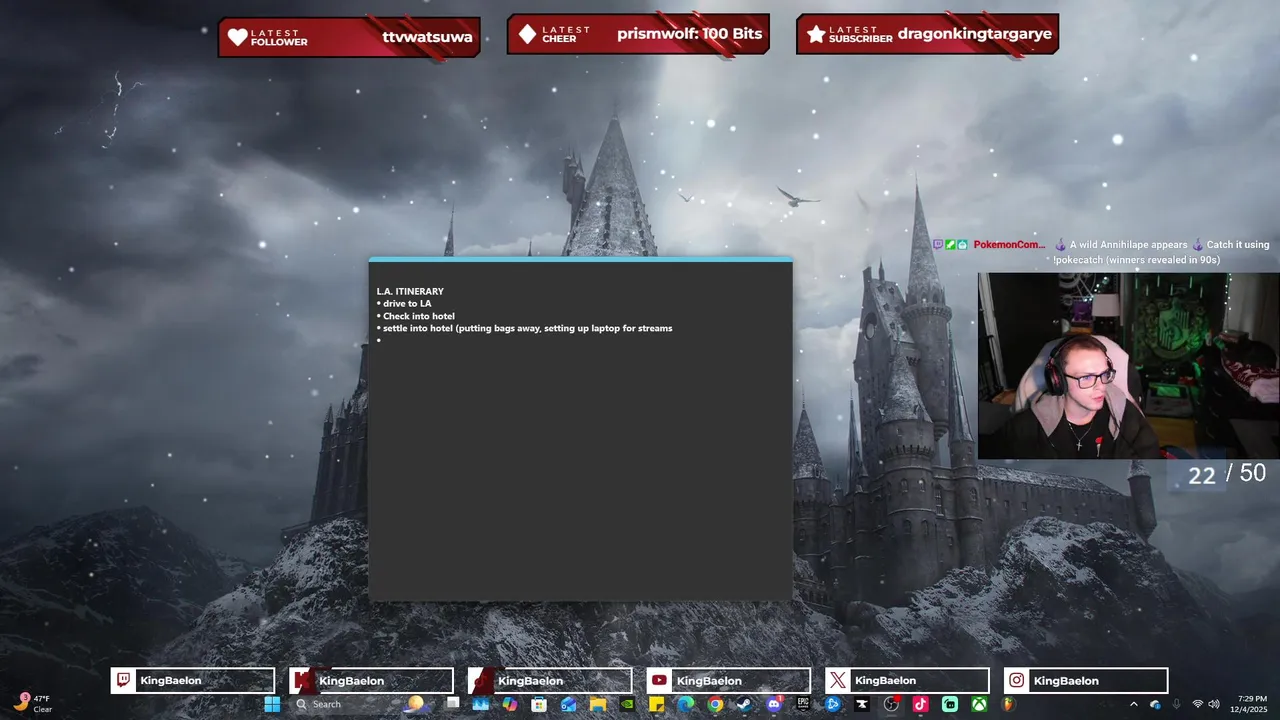Click the 'settle into hotel' note line
The image size is (1280, 720).
pyautogui.click(x=525, y=328)
